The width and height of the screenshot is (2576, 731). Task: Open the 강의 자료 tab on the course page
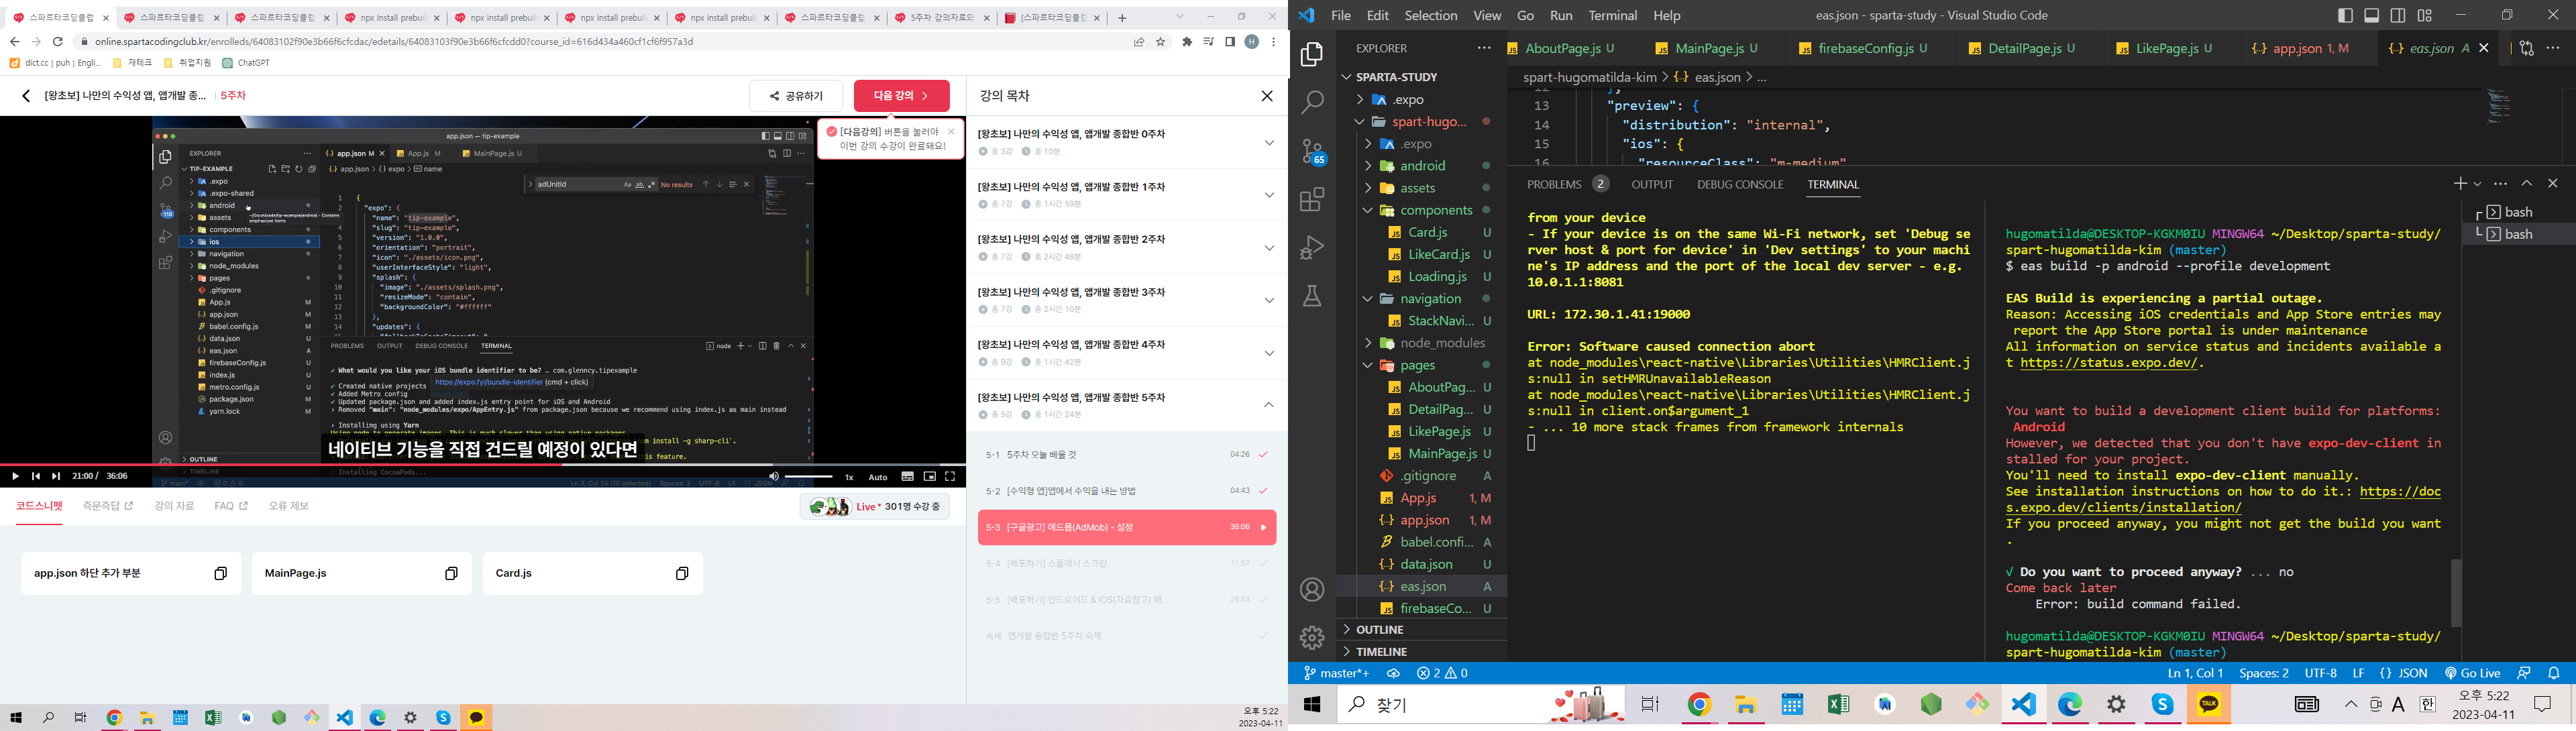click(x=174, y=506)
